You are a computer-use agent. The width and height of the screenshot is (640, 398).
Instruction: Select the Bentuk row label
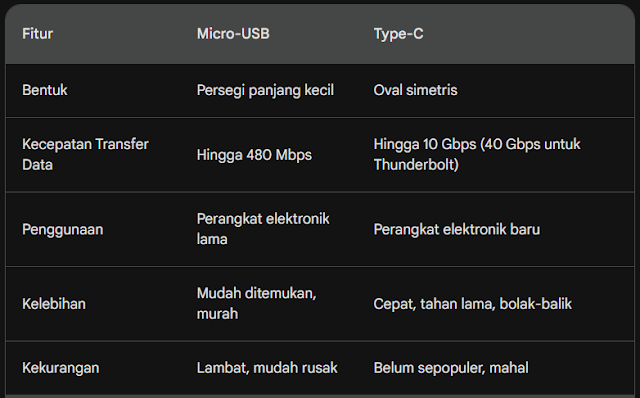[44, 90]
